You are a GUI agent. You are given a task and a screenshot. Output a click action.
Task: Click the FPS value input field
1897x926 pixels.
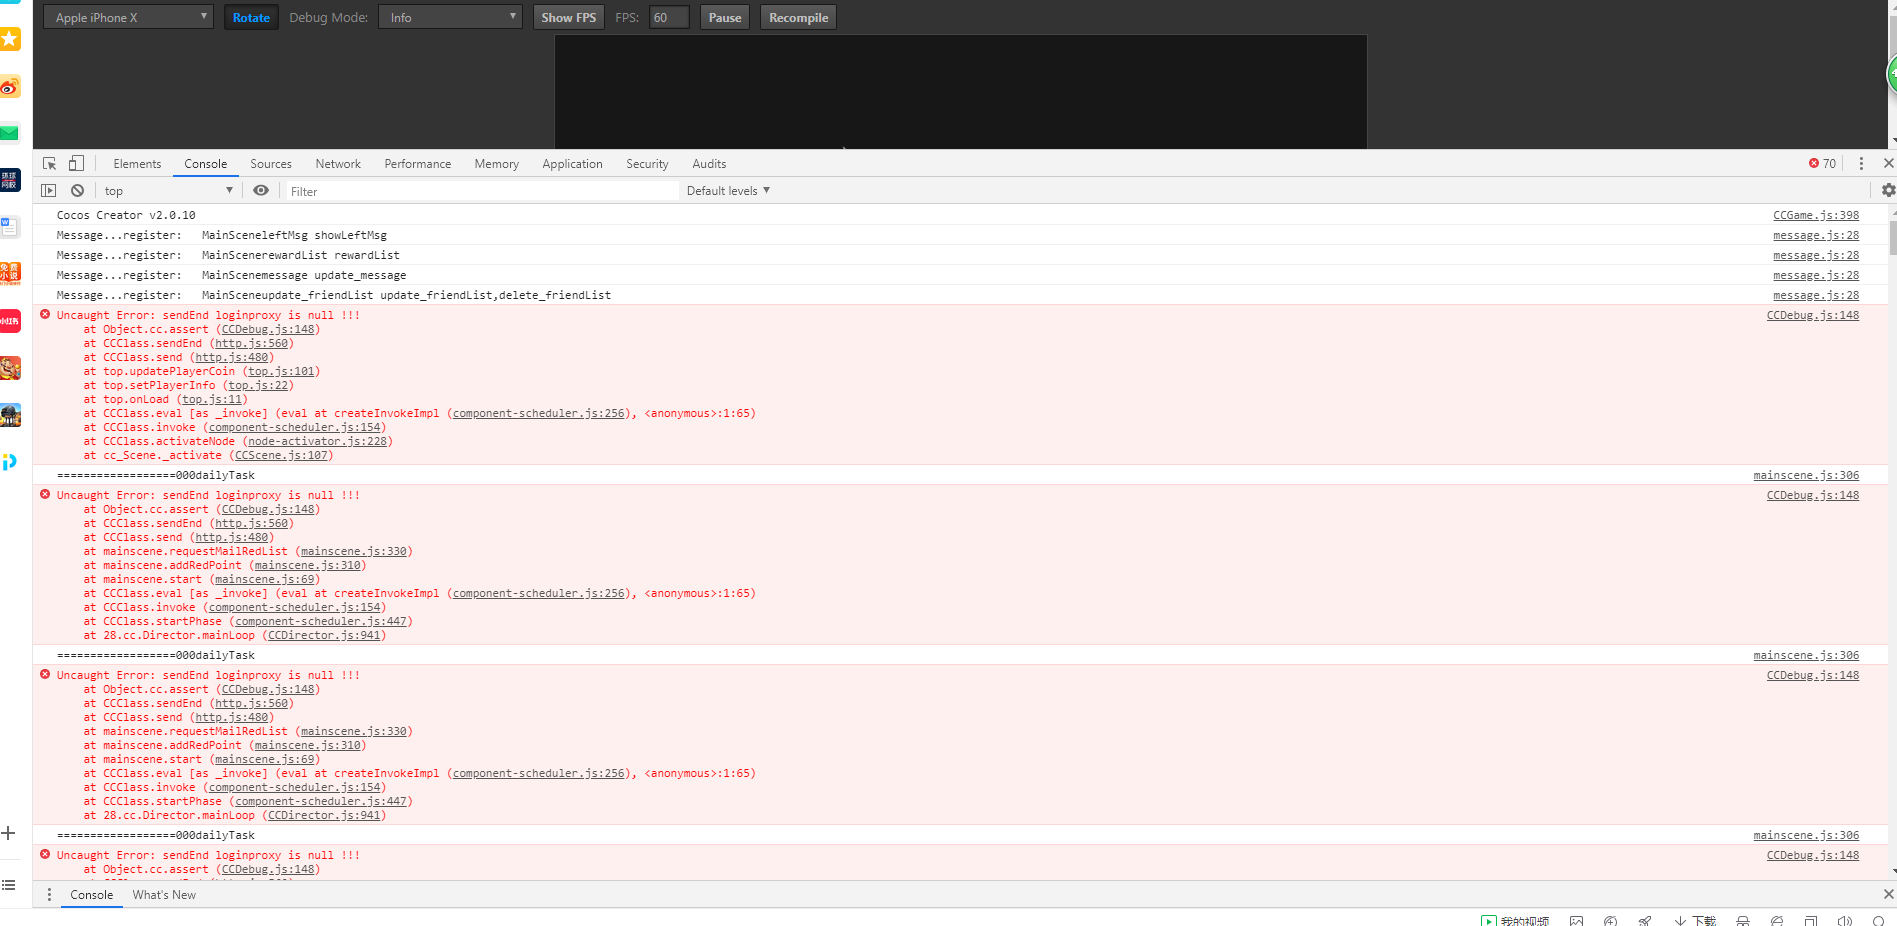coord(669,17)
